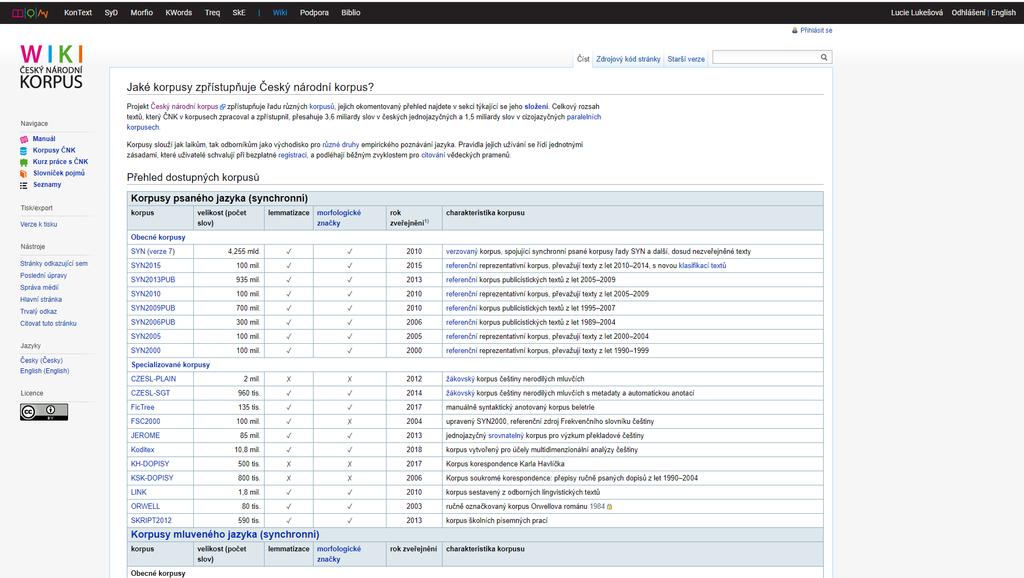Screen dimensions: 1024x578
Task: Select Česky (Česky) language link
Action: [41, 361]
